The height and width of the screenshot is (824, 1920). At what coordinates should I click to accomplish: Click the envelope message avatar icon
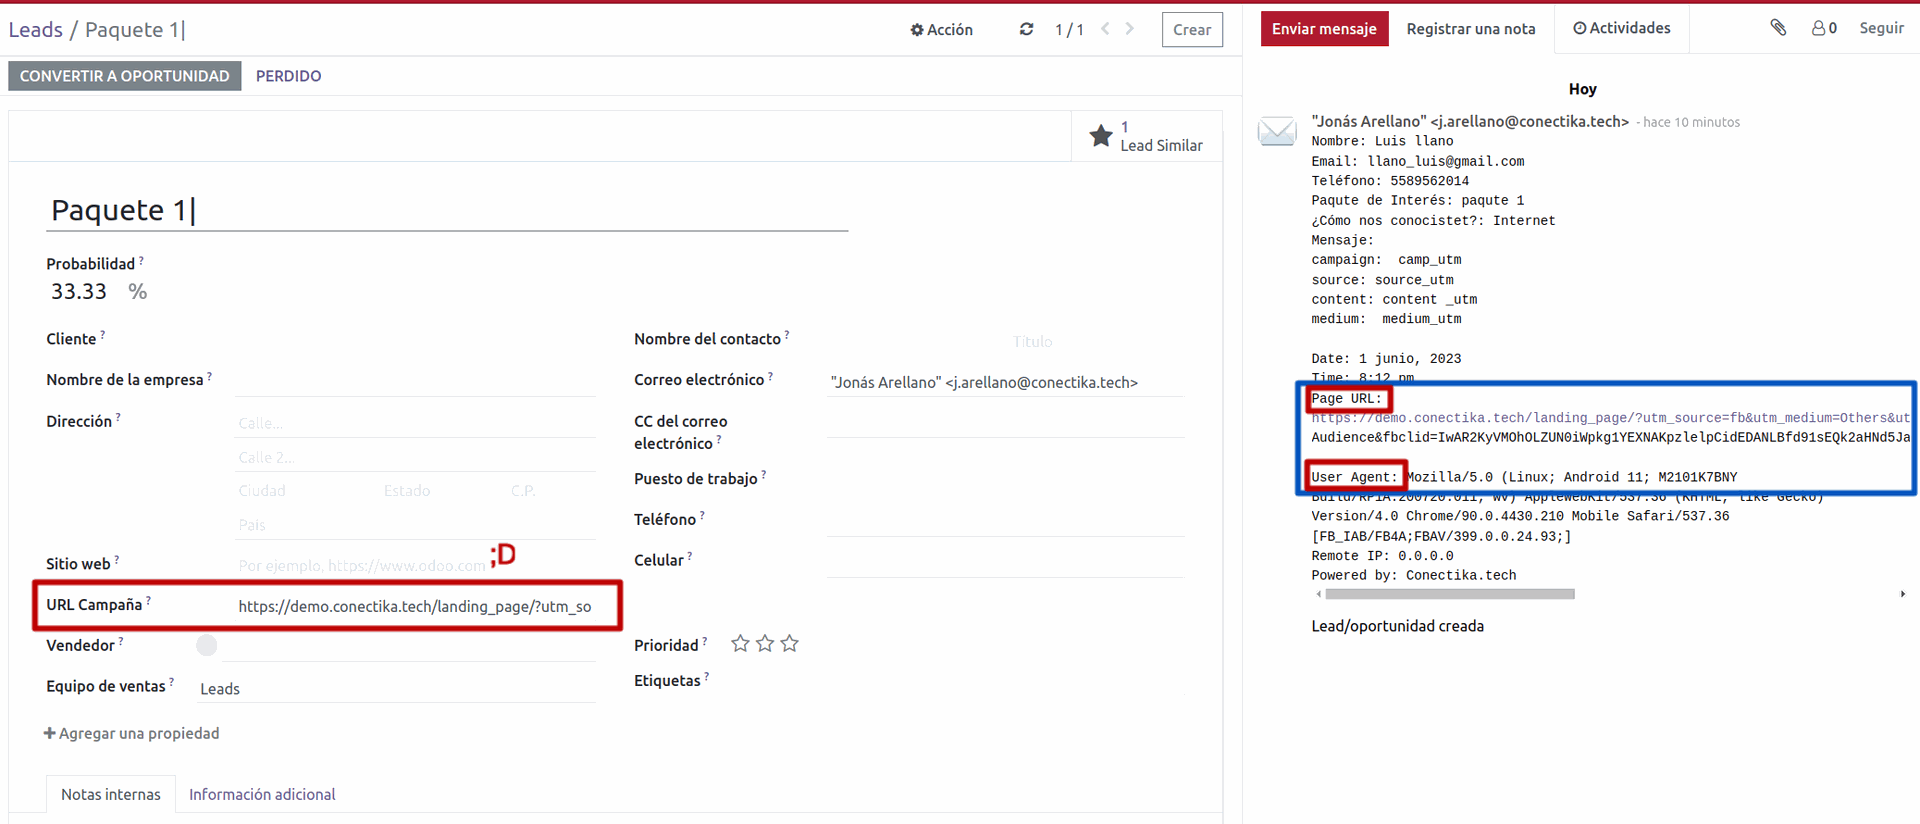[x=1277, y=131]
